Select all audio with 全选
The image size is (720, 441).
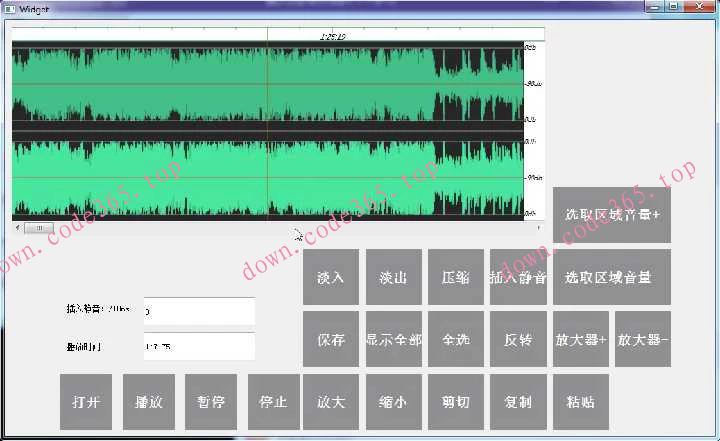456,339
